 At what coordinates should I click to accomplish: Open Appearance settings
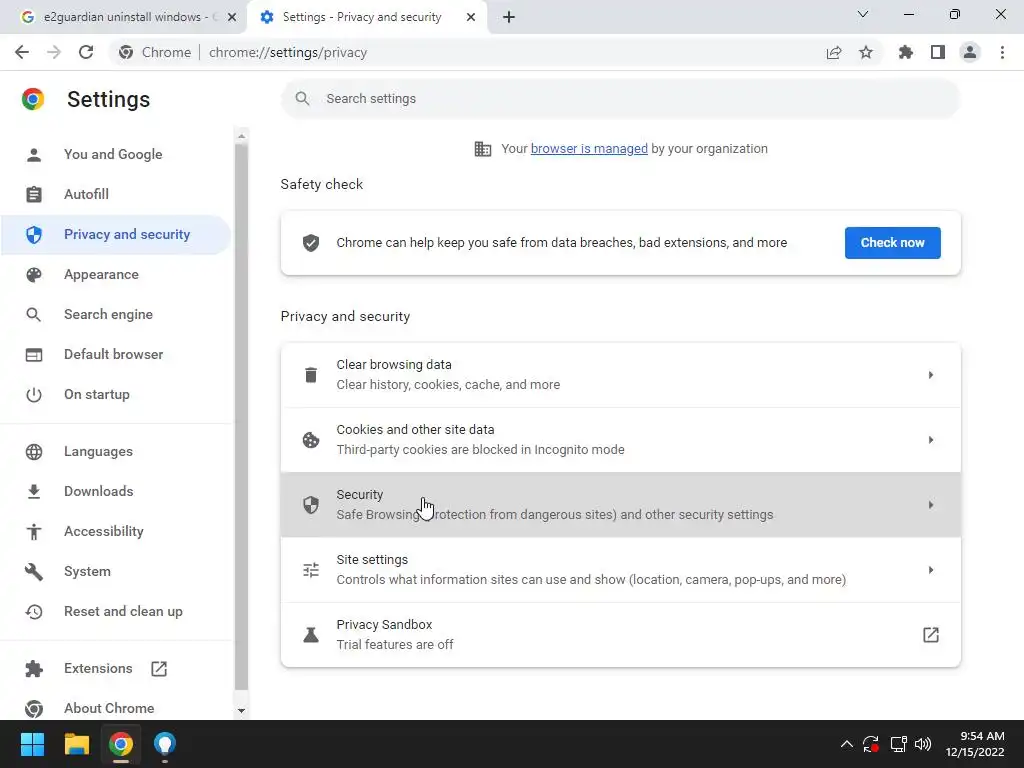point(115,274)
